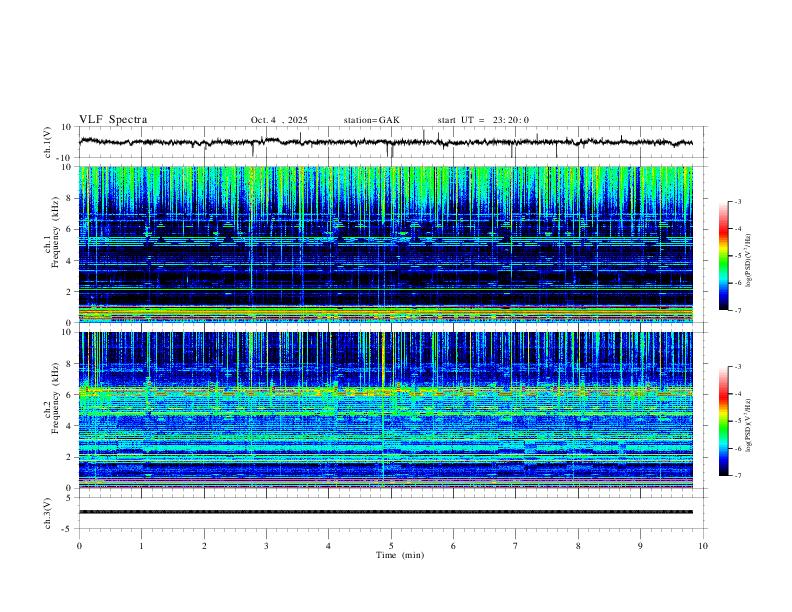Click the ch.2 spectrogram colorbar
Viewport: 792px width, 612px height.
724,421
